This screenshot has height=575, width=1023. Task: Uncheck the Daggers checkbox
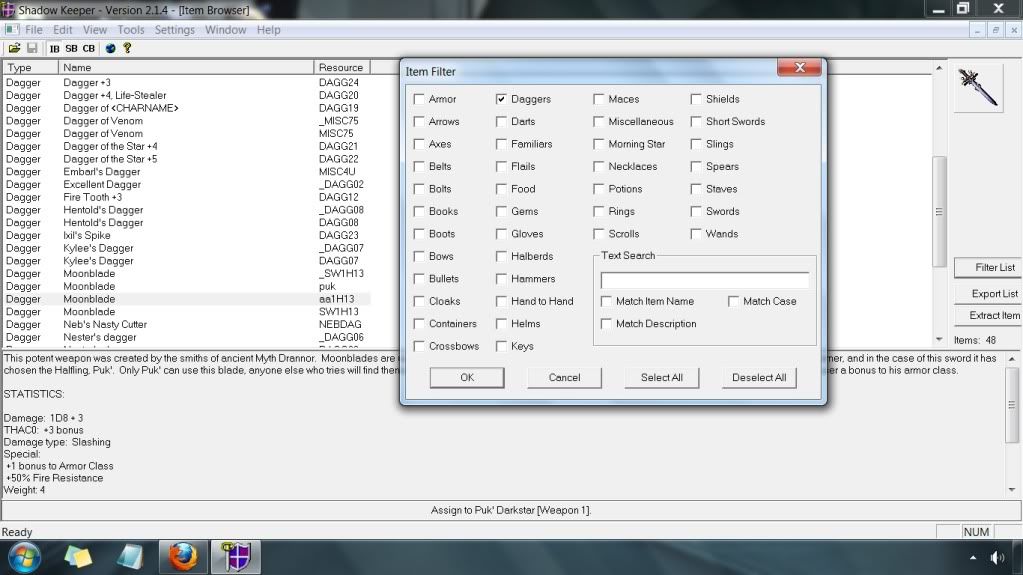coord(502,99)
